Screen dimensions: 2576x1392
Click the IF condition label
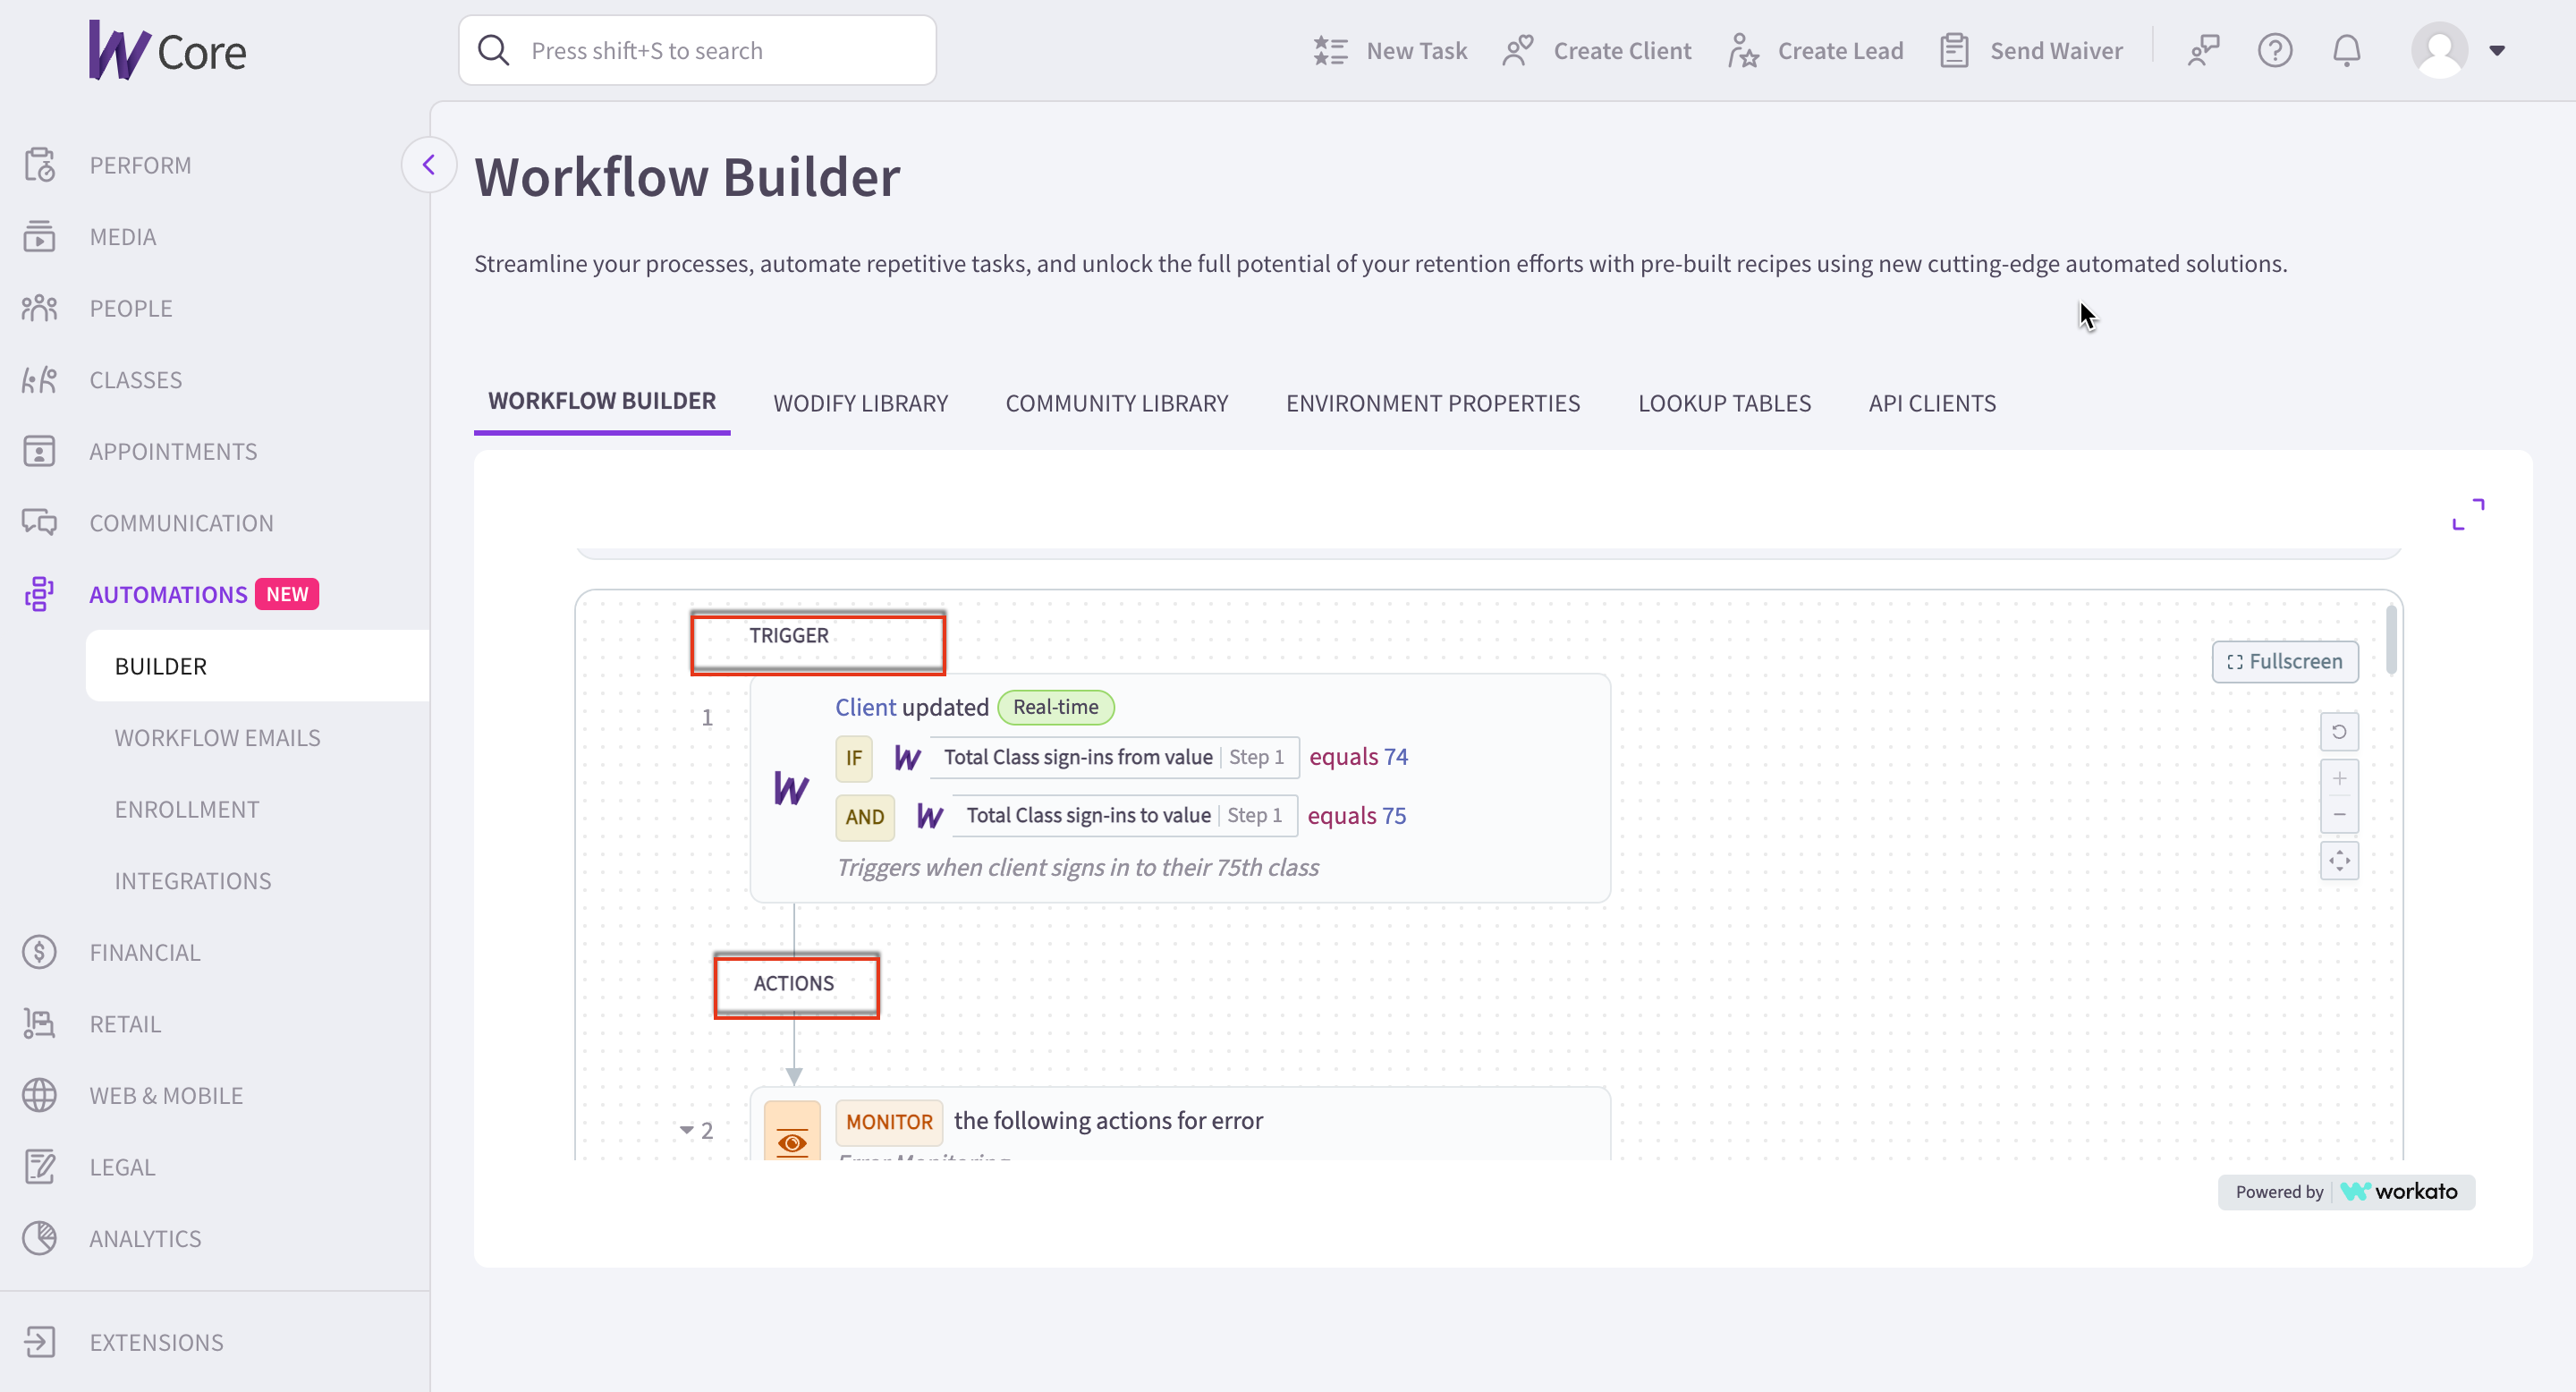853,757
